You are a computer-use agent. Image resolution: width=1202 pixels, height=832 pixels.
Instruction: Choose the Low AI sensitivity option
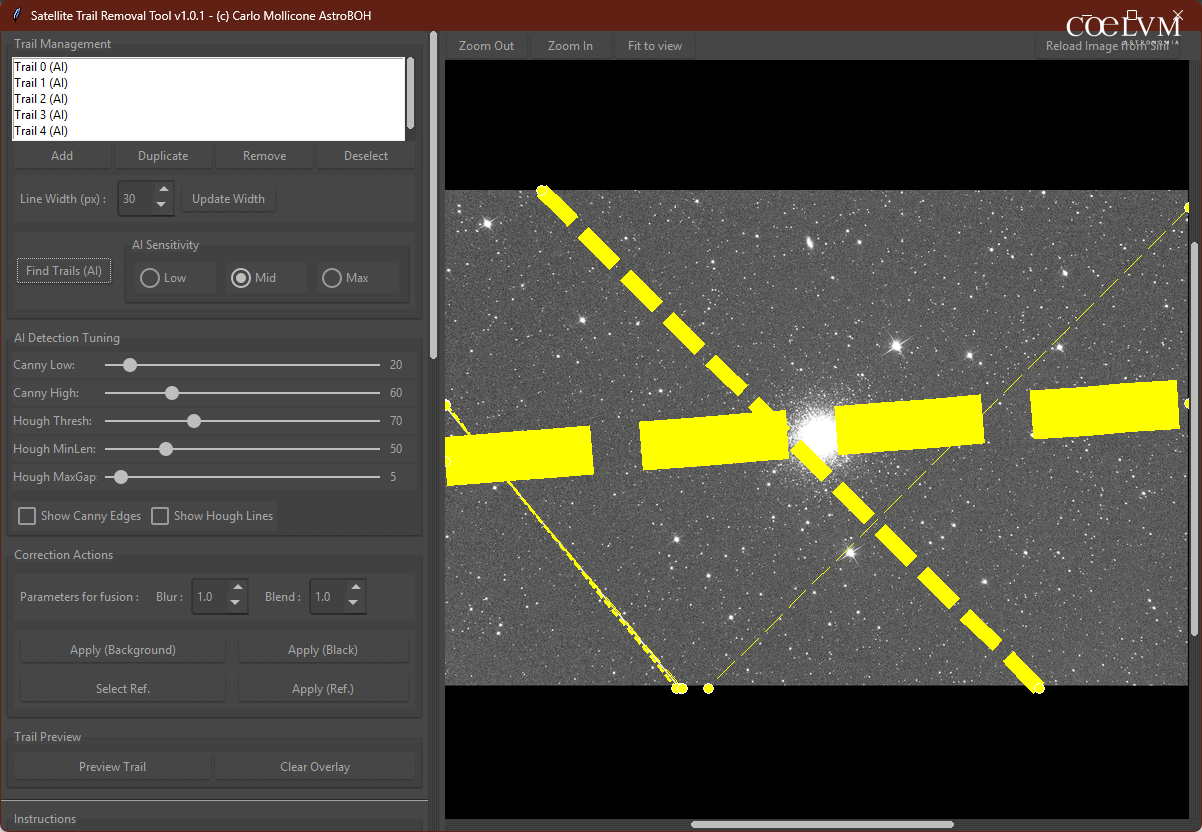click(x=150, y=278)
